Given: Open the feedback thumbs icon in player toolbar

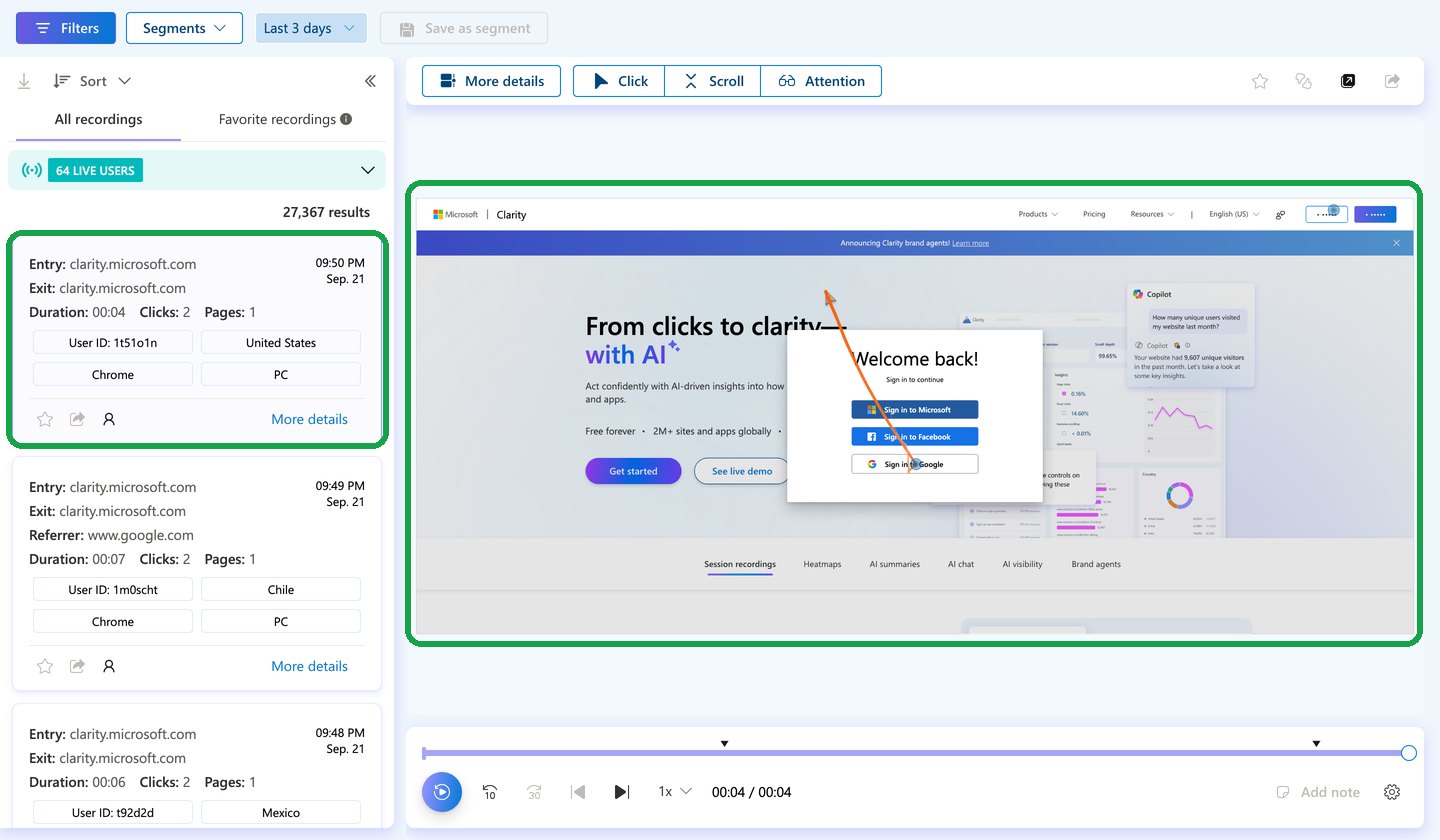Looking at the screenshot, I should click(x=1303, y=81).
